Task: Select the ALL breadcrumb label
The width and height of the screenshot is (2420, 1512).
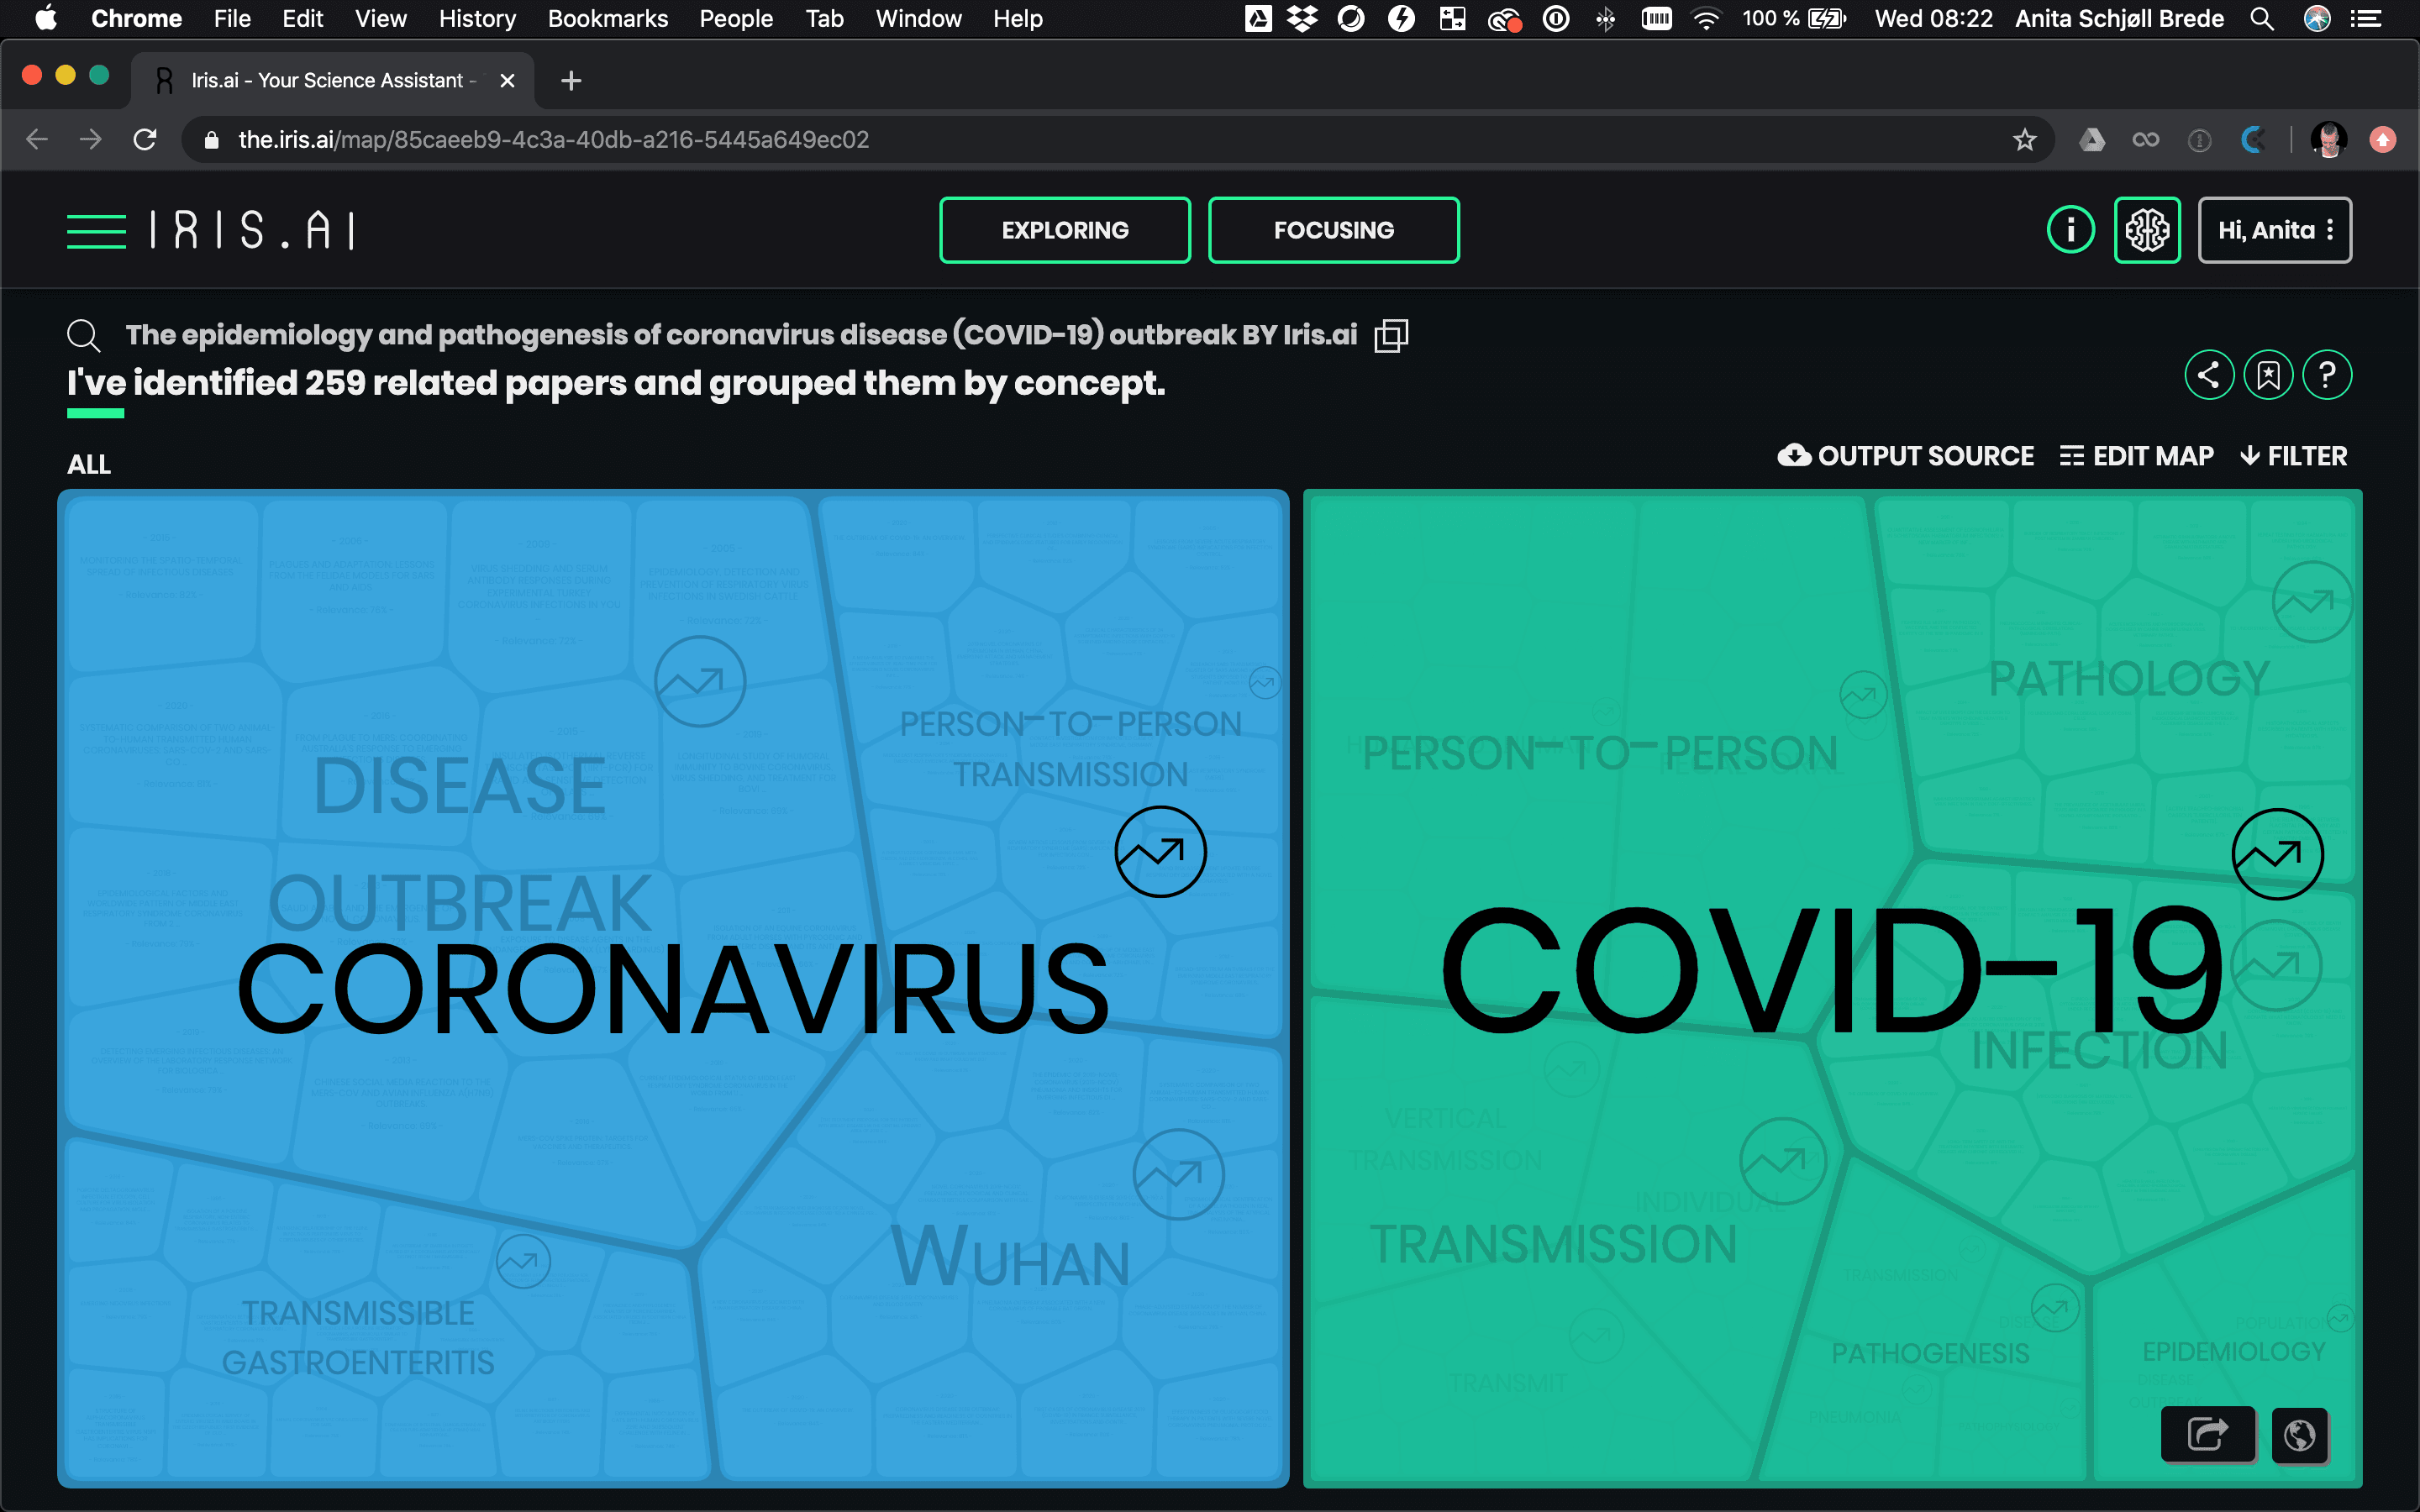Action: (x=89, y=464)
